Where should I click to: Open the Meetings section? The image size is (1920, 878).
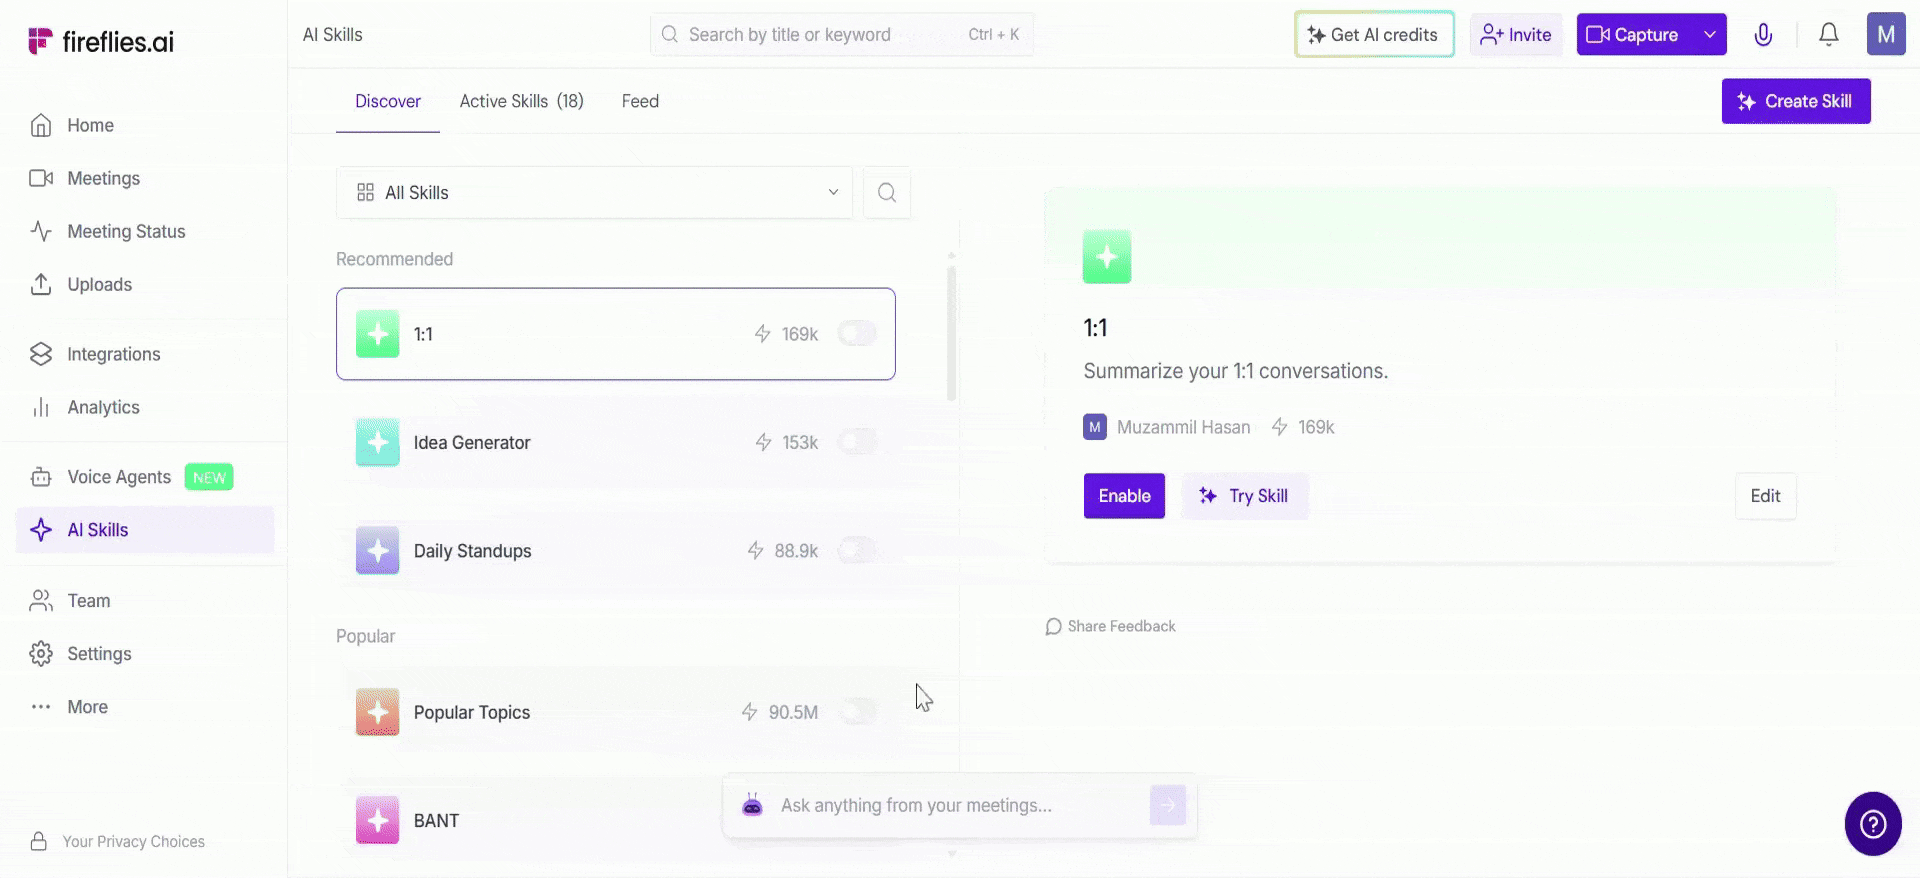point(103,178)
